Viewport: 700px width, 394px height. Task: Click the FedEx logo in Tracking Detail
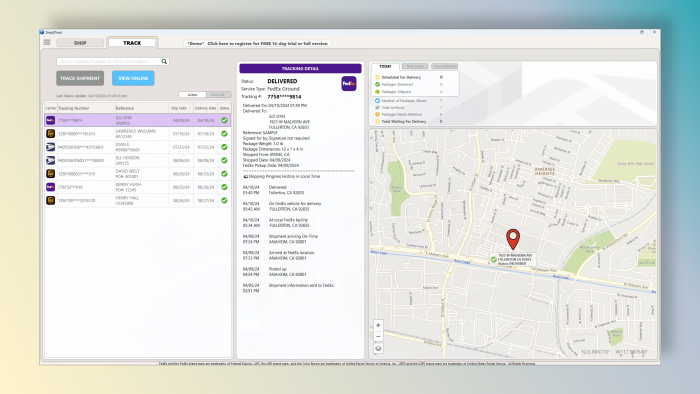[x=349, y=83]
